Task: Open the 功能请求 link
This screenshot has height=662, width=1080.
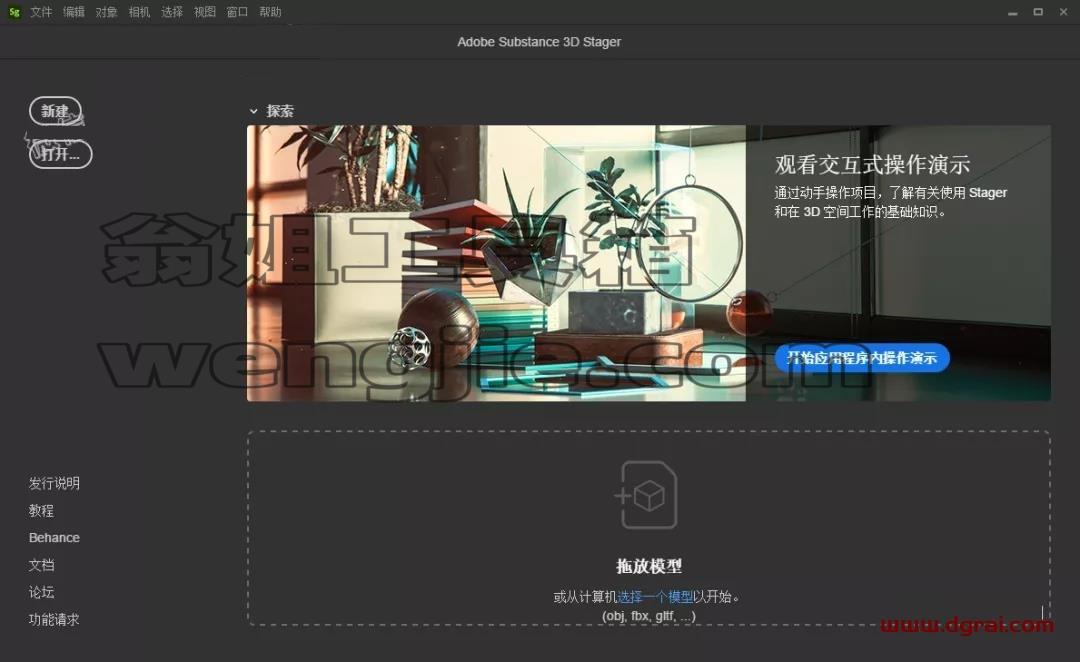Action: (54, 619)
